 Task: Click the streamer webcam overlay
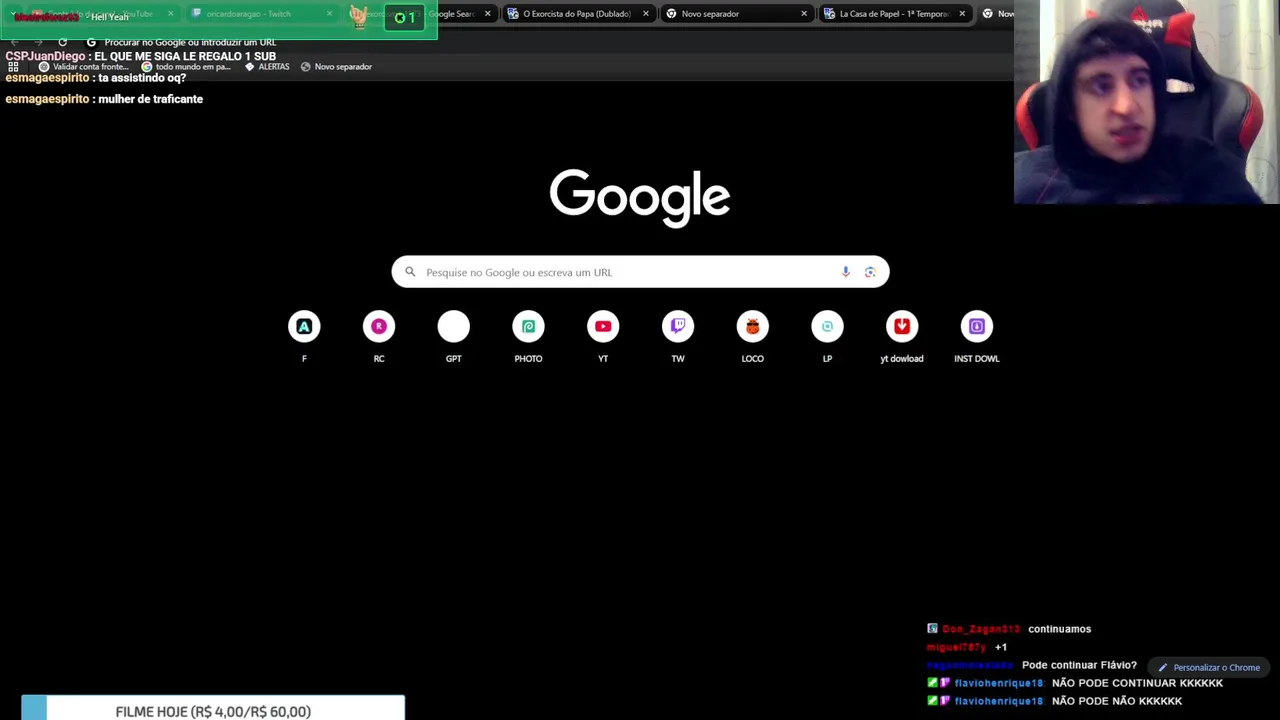[x=1146, y=102]
